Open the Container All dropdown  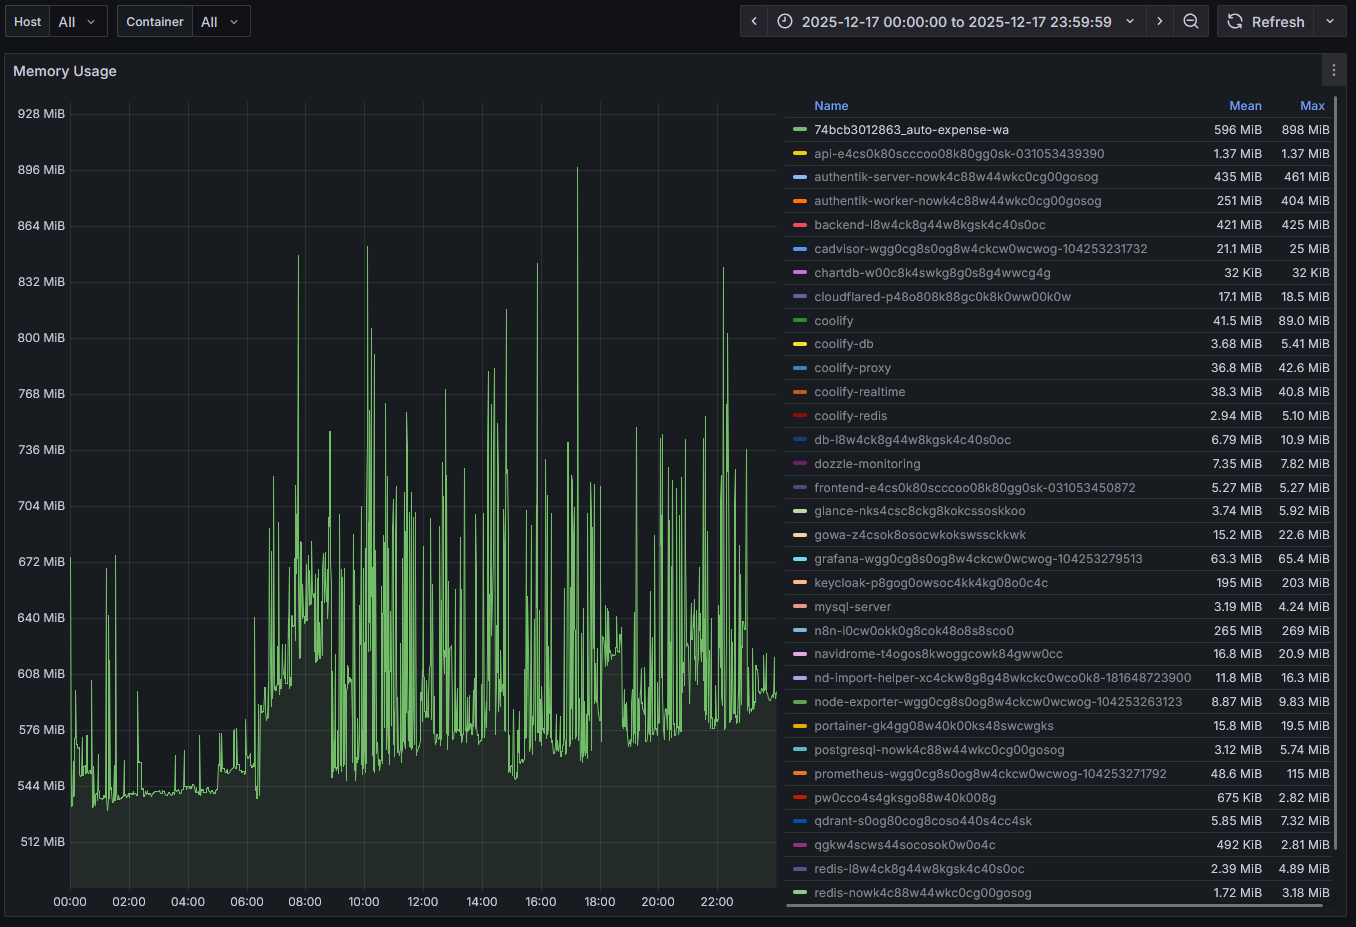[x=221, y=20]
